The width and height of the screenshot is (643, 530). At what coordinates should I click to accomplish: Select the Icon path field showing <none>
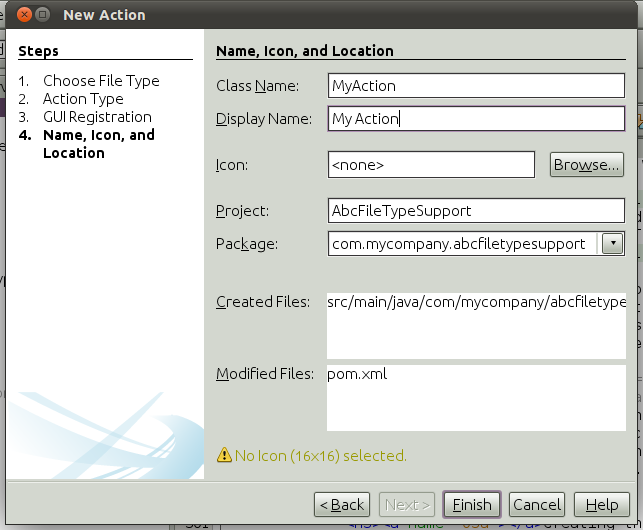[430, 164]
